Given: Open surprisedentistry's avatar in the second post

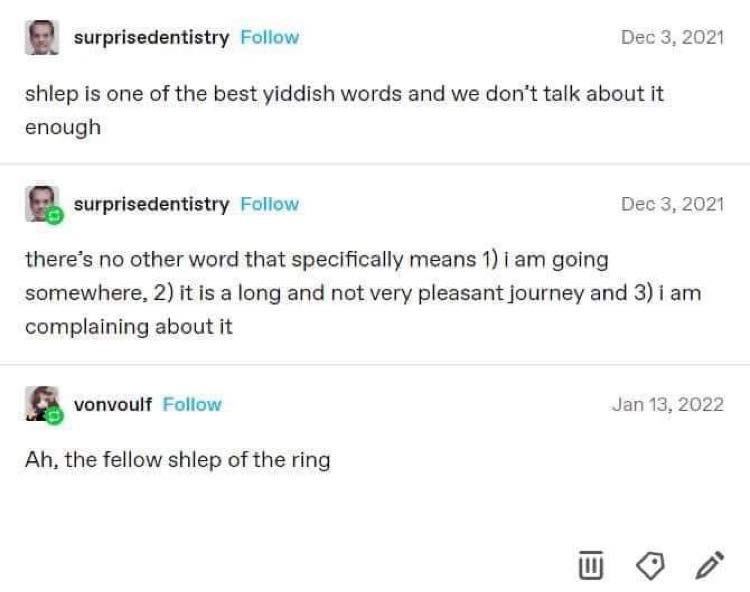Looking at the screenshot, I should click(x=40, y=203).
